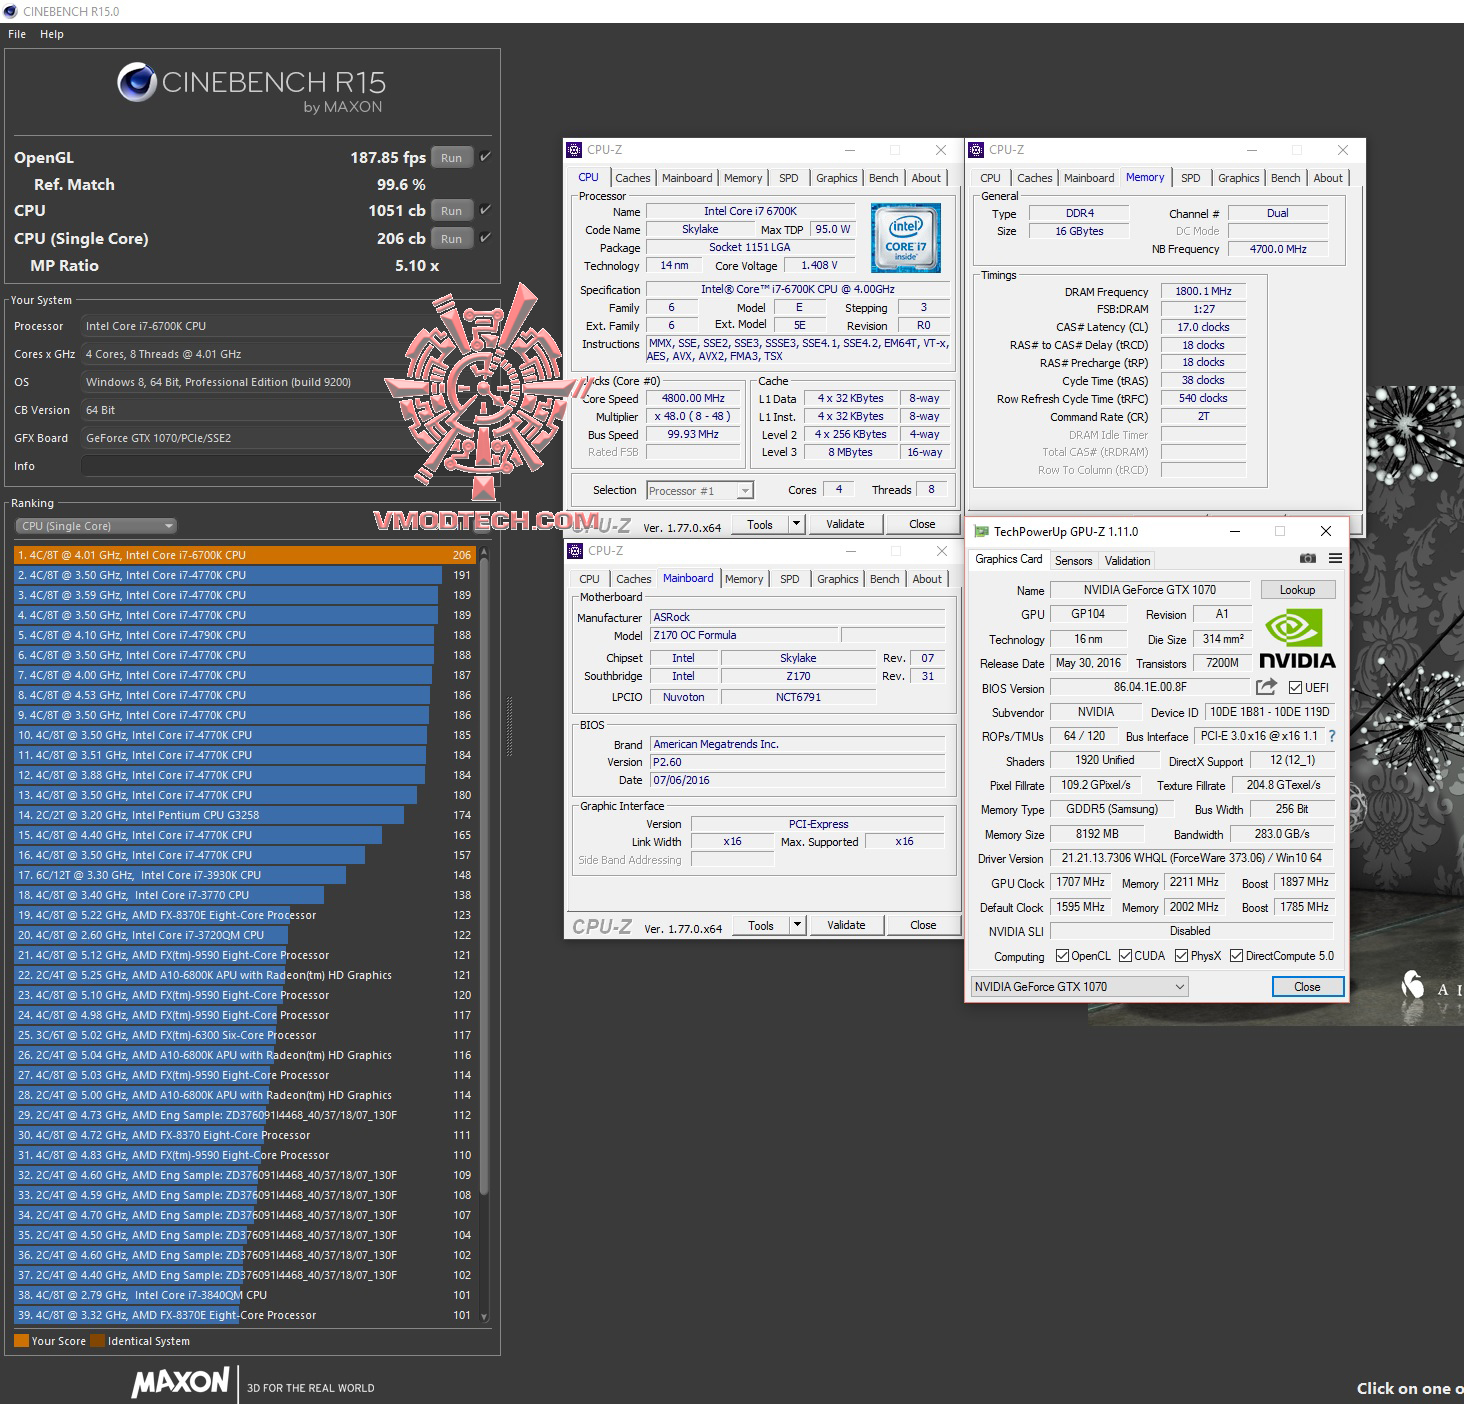Open the File menu in Cinebench

(17, 34)
